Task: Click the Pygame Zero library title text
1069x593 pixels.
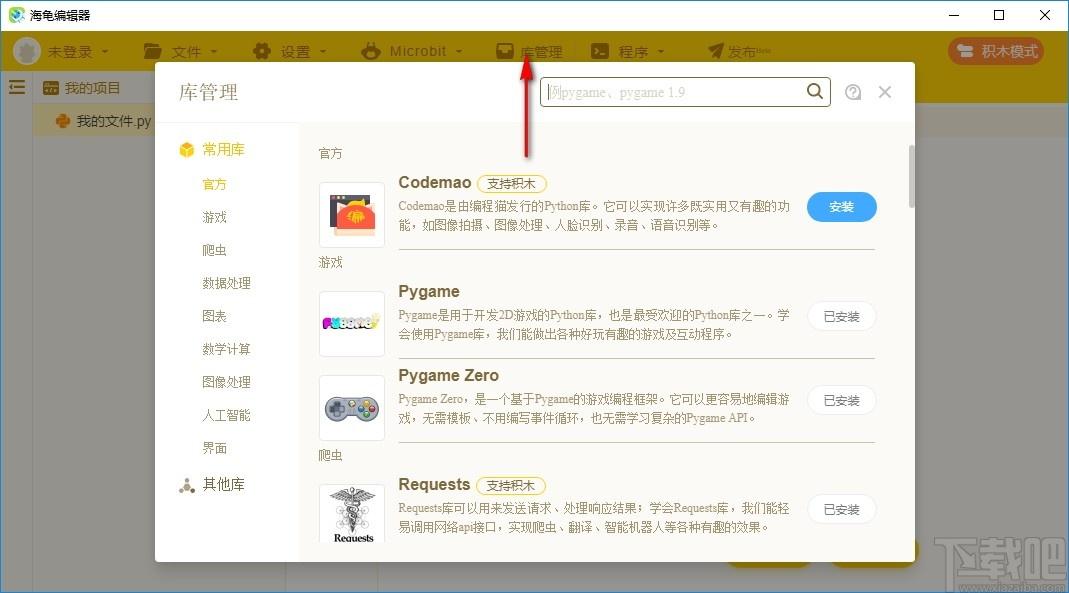Action: tap(449, 375)
